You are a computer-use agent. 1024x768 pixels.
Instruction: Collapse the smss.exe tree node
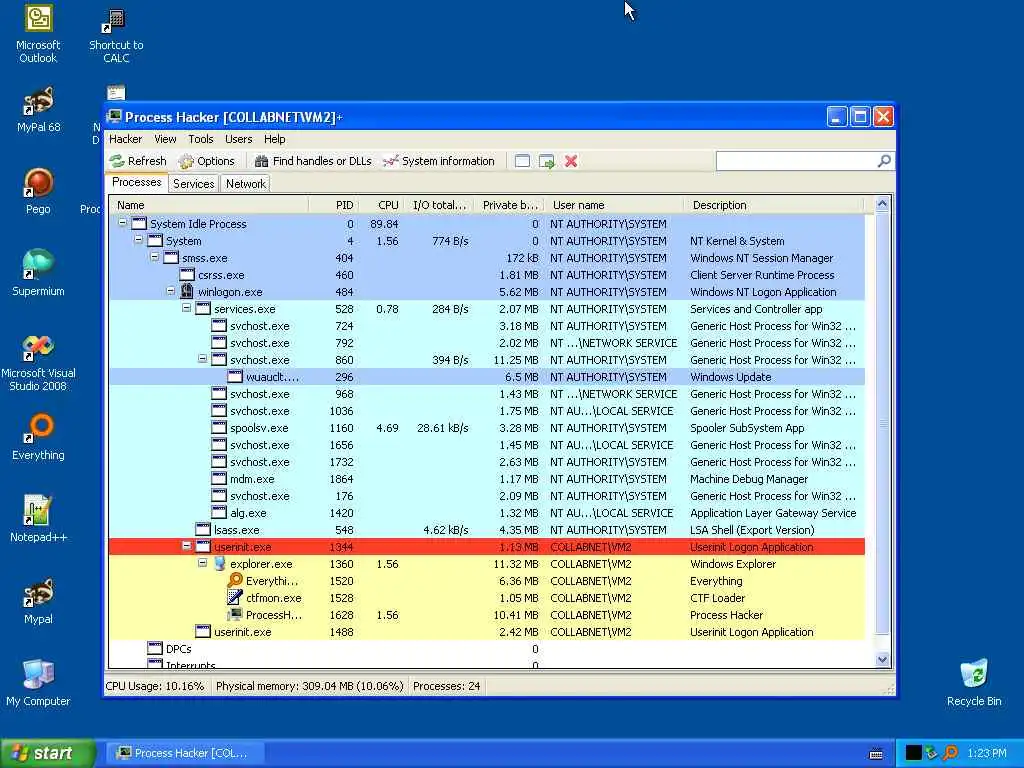[x=154, y=257]
